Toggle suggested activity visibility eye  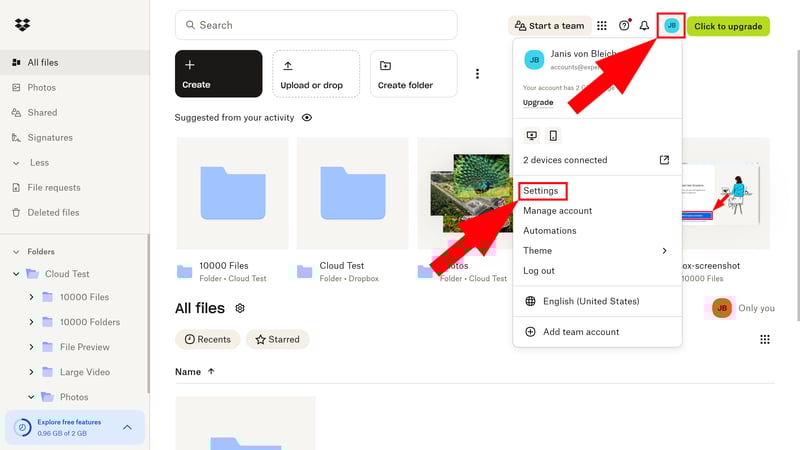(x=307, y=118)
